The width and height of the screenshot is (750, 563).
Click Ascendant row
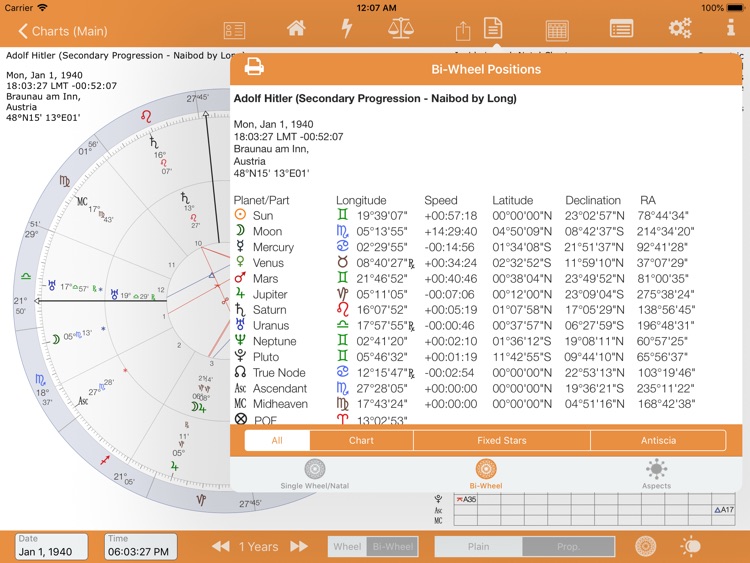pyautogui.click(x=464, y=388)
